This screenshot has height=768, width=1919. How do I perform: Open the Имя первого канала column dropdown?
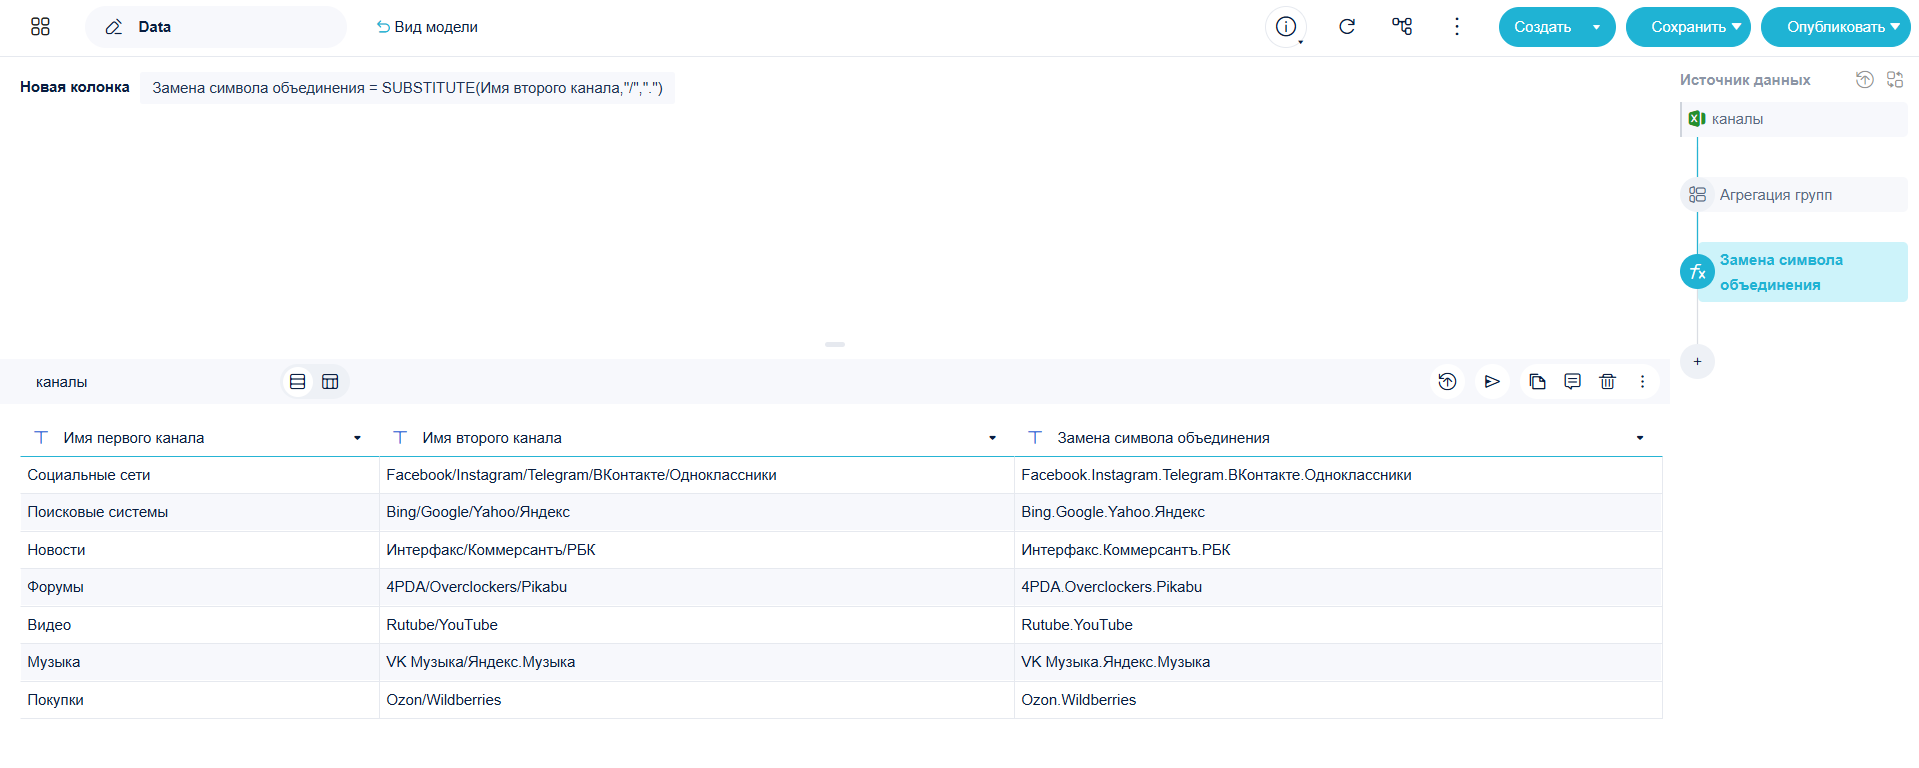tap(357, 438)
